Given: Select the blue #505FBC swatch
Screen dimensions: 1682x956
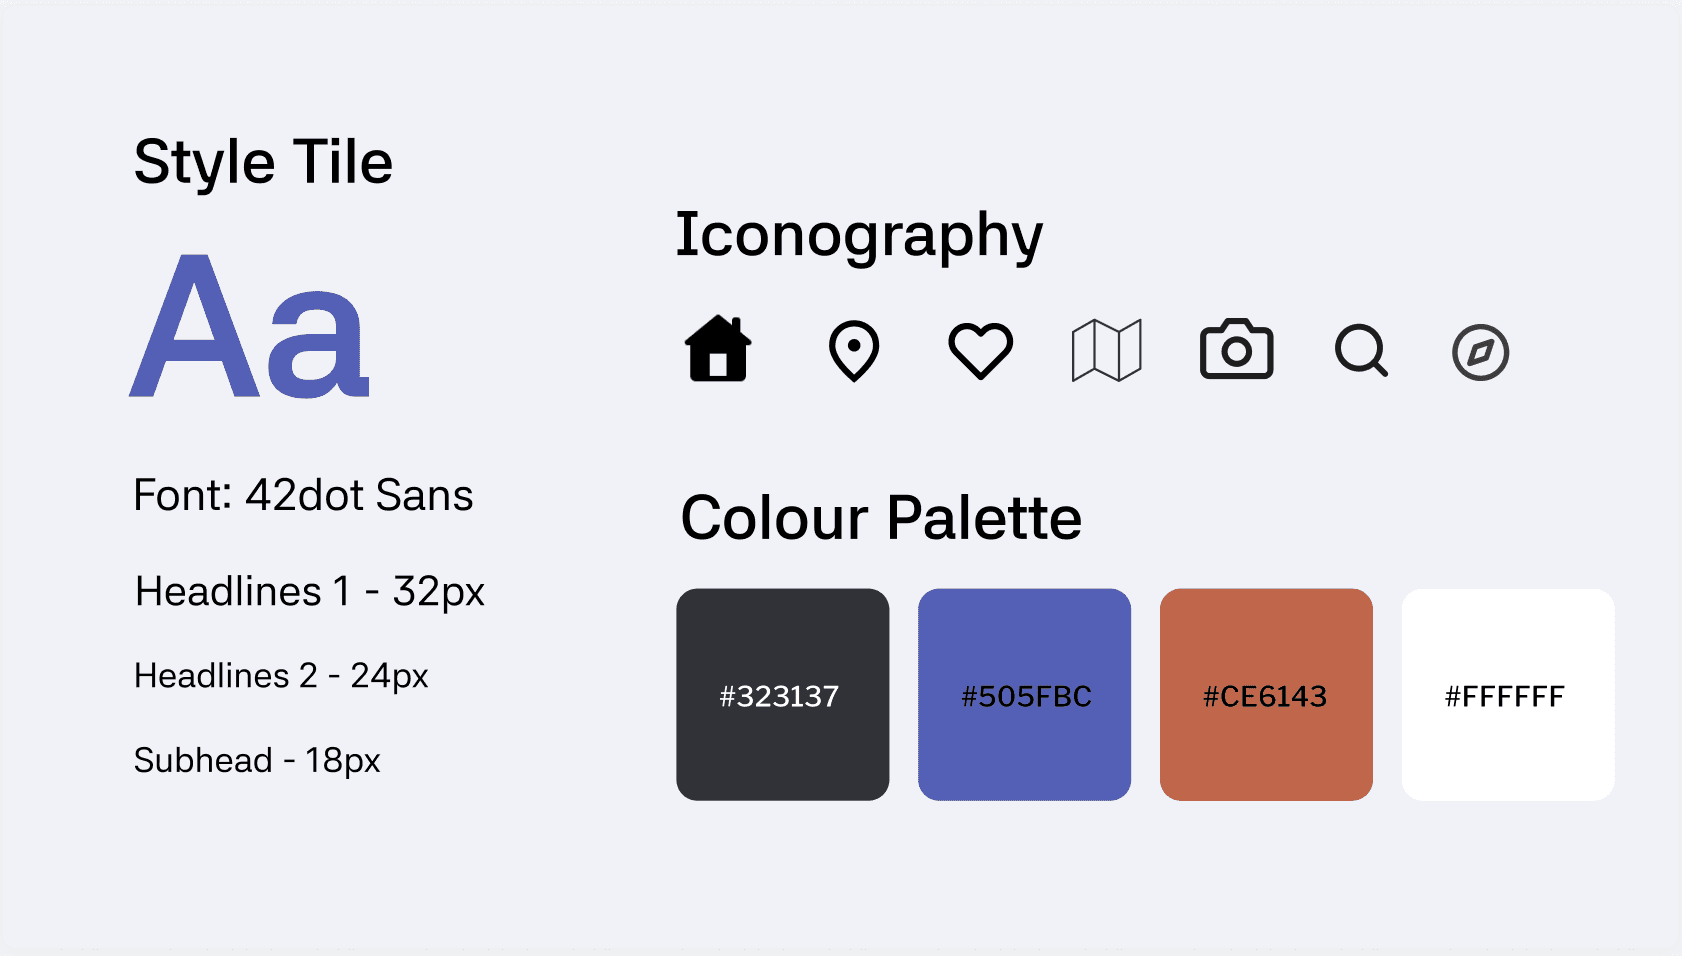Looking at the screenshot, I should (1025, 695).
